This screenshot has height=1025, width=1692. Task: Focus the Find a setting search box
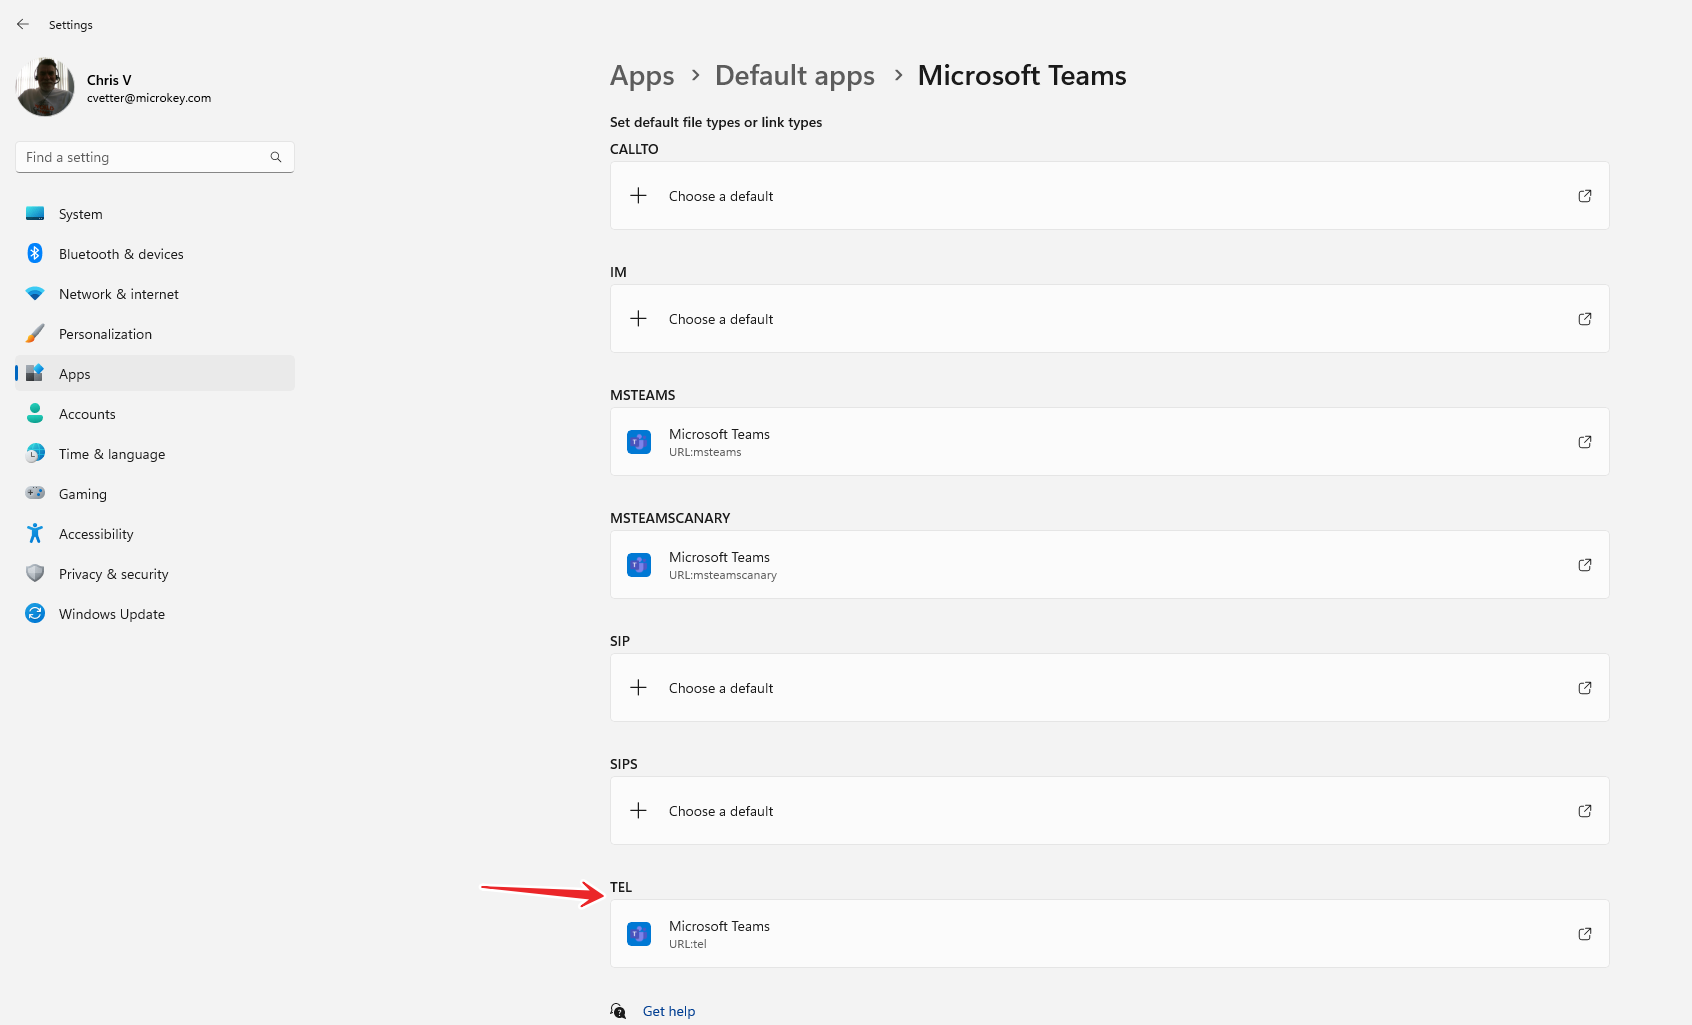click(155, 157)
